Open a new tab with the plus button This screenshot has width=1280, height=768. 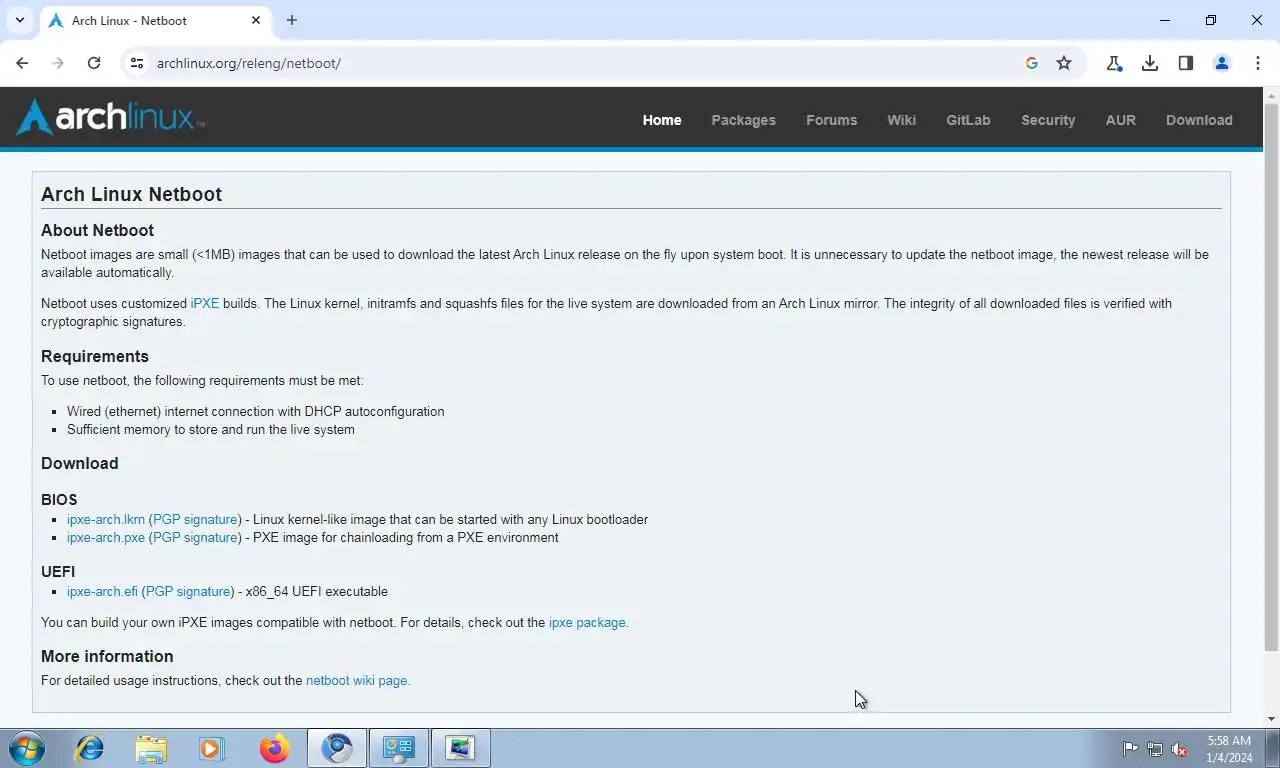pyautogui.click(x=292, y=20)
